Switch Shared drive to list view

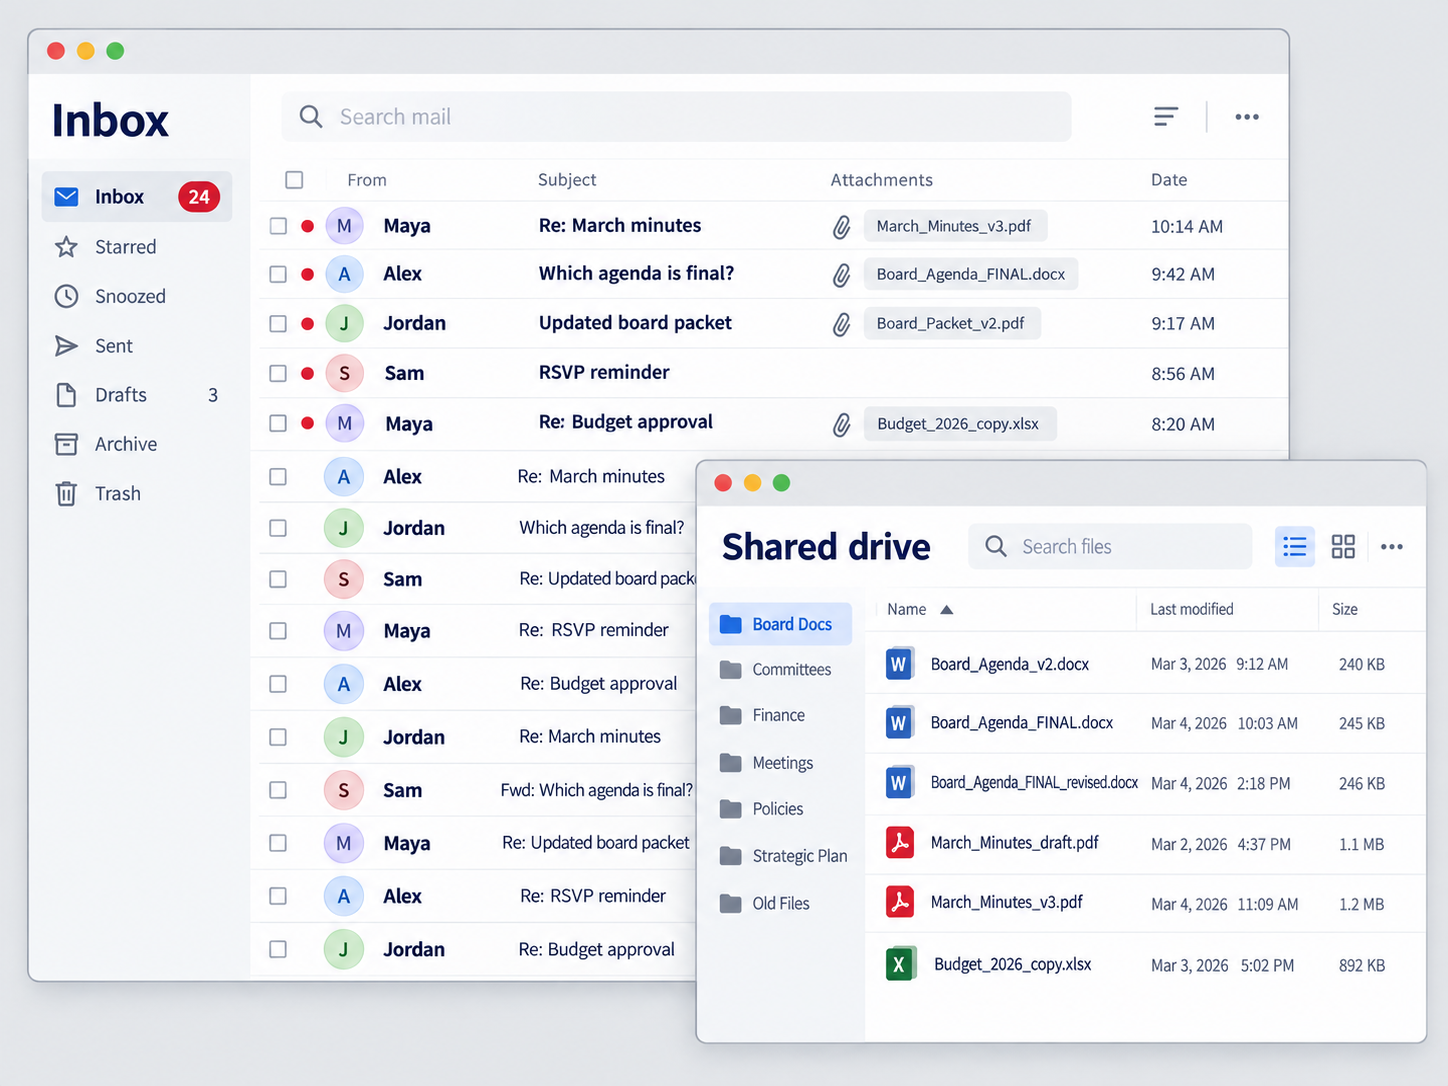(x=1295, y=546)
